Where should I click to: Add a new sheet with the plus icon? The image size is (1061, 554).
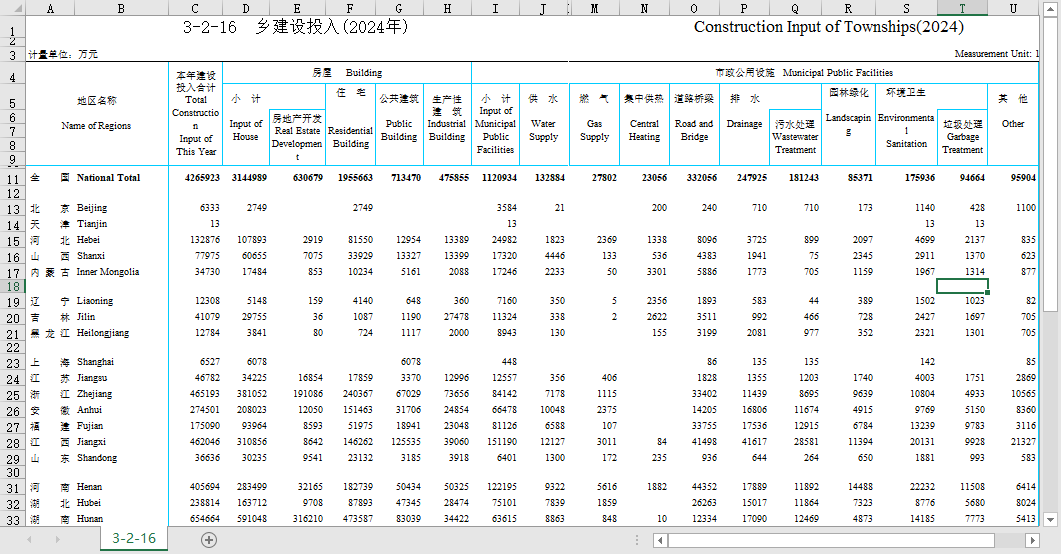209,539
